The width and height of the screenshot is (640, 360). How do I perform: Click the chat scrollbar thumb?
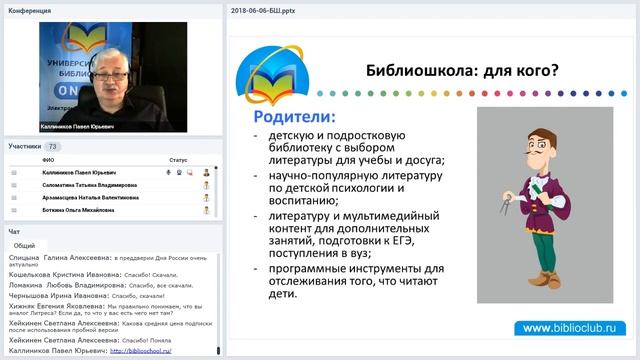pos(218,351)
